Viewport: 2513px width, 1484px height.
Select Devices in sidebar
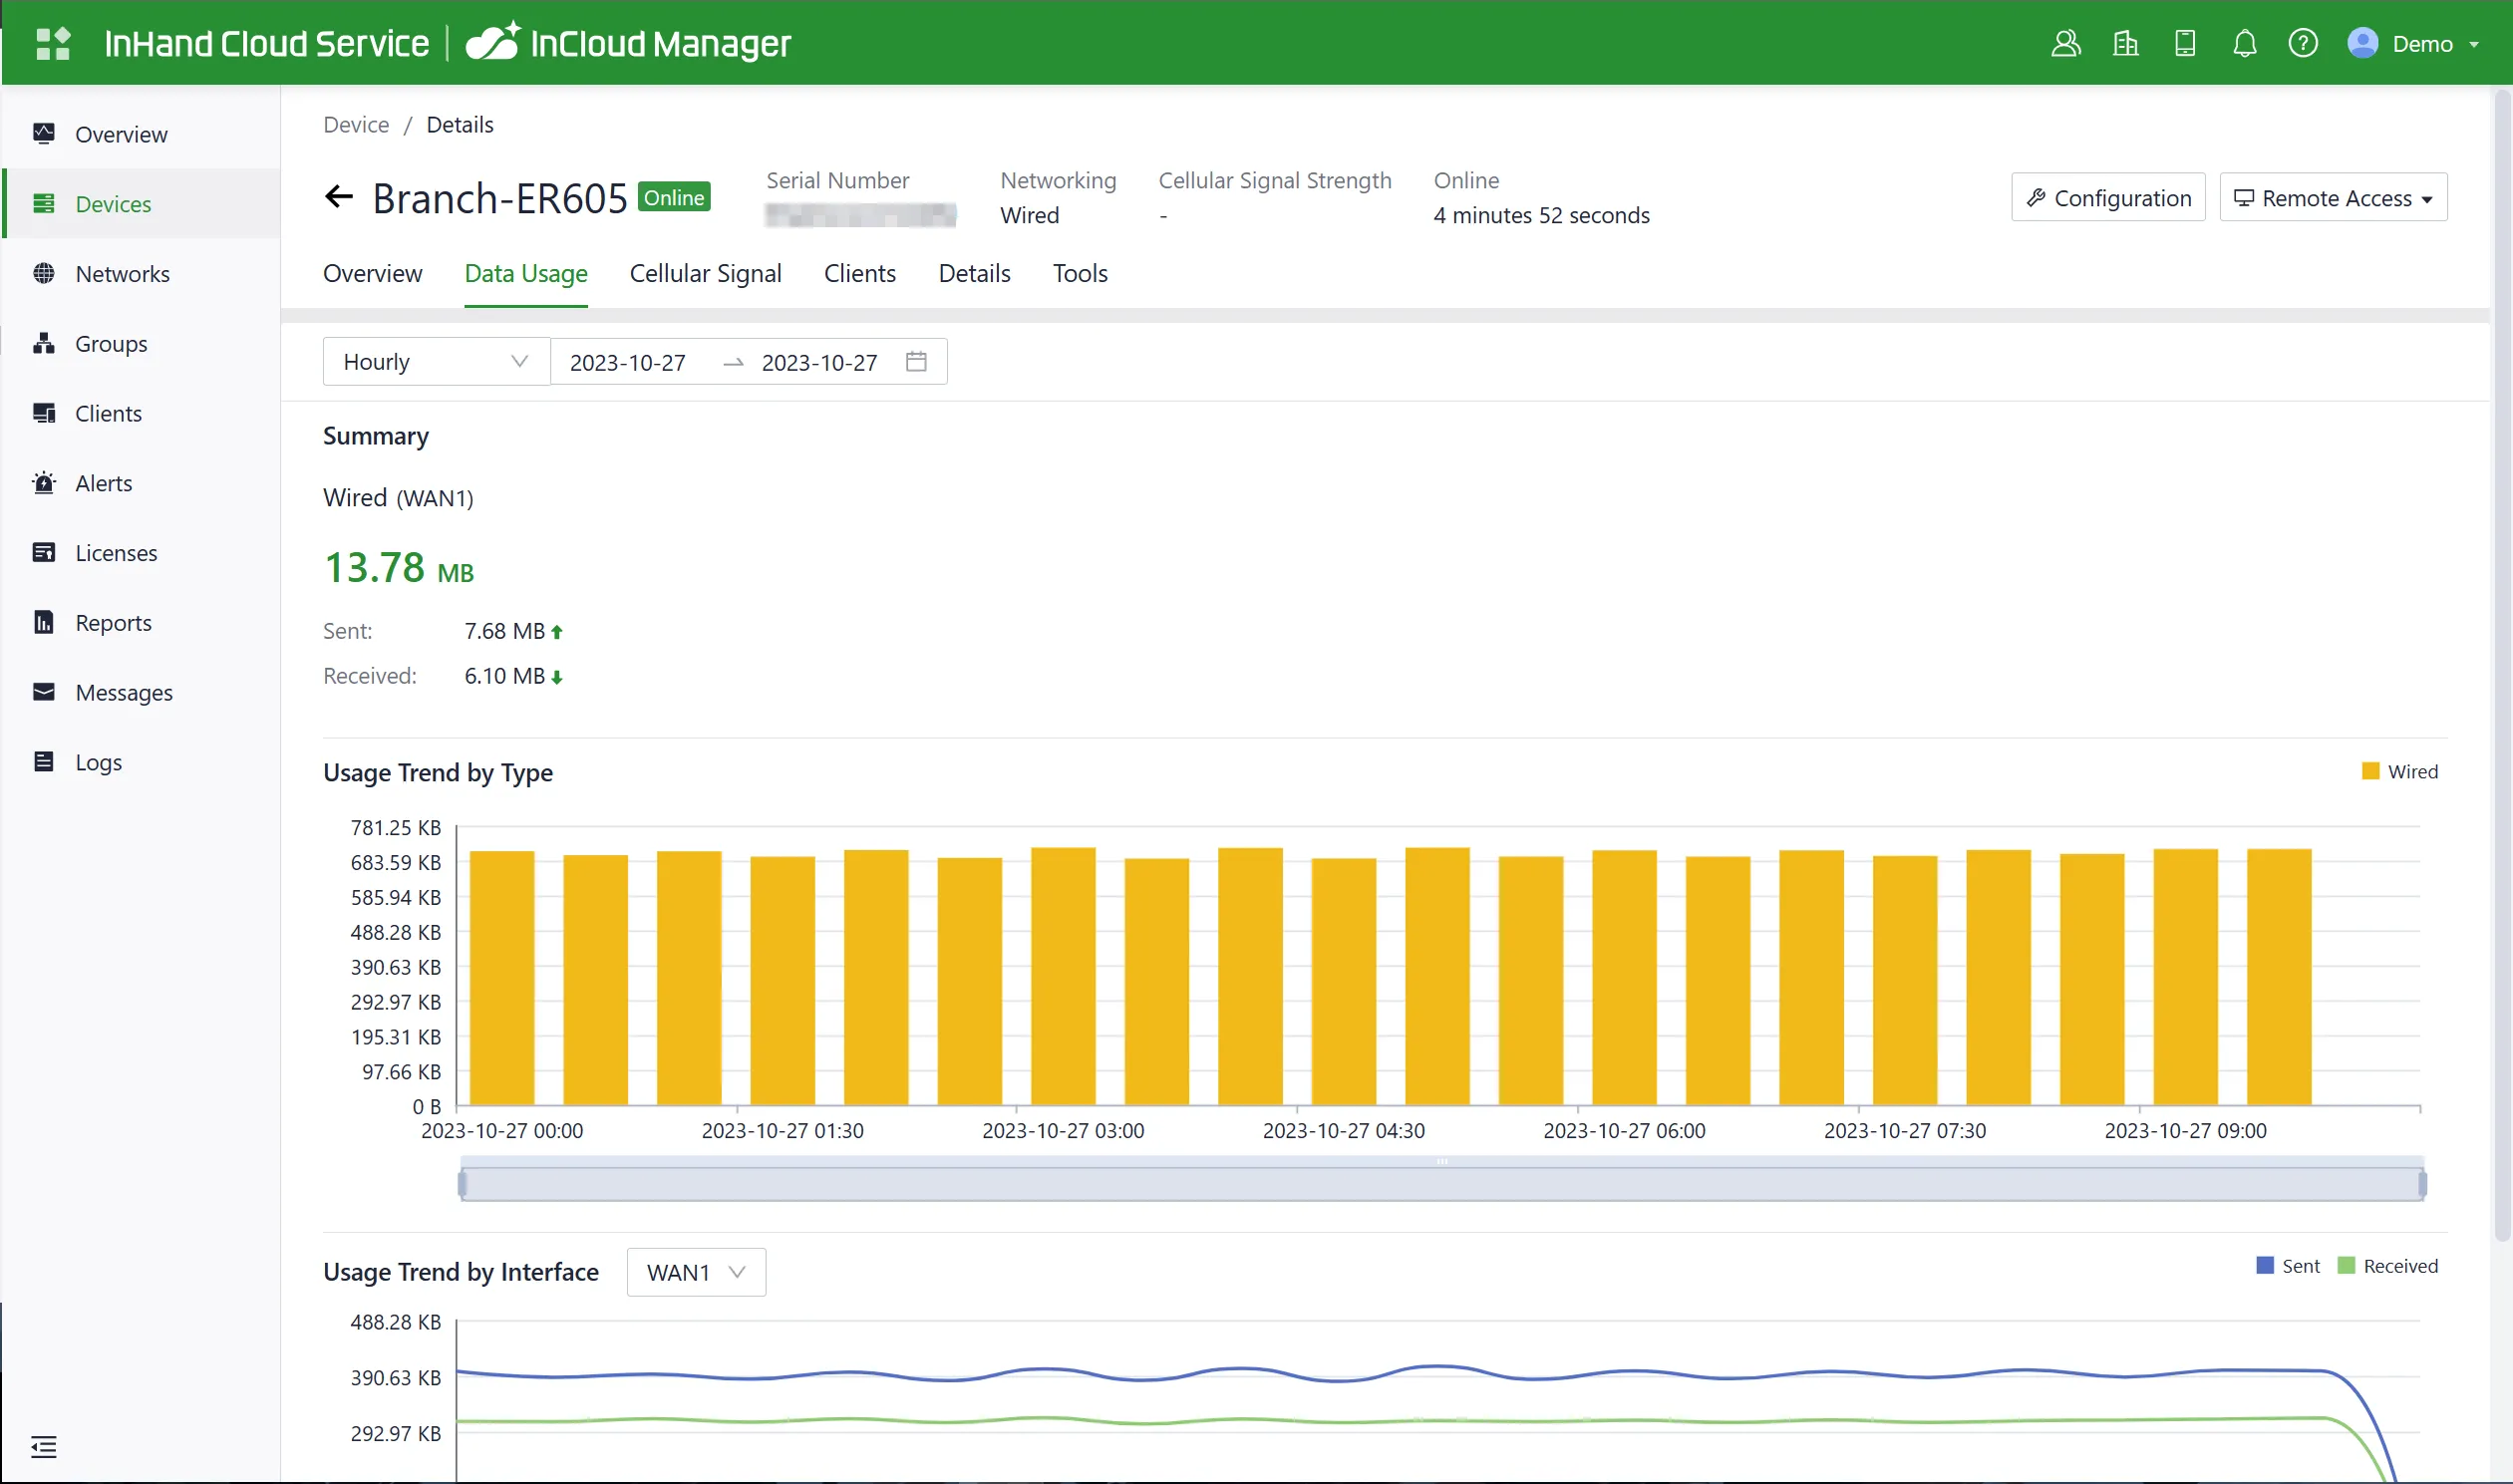click(x=140, y=203)
